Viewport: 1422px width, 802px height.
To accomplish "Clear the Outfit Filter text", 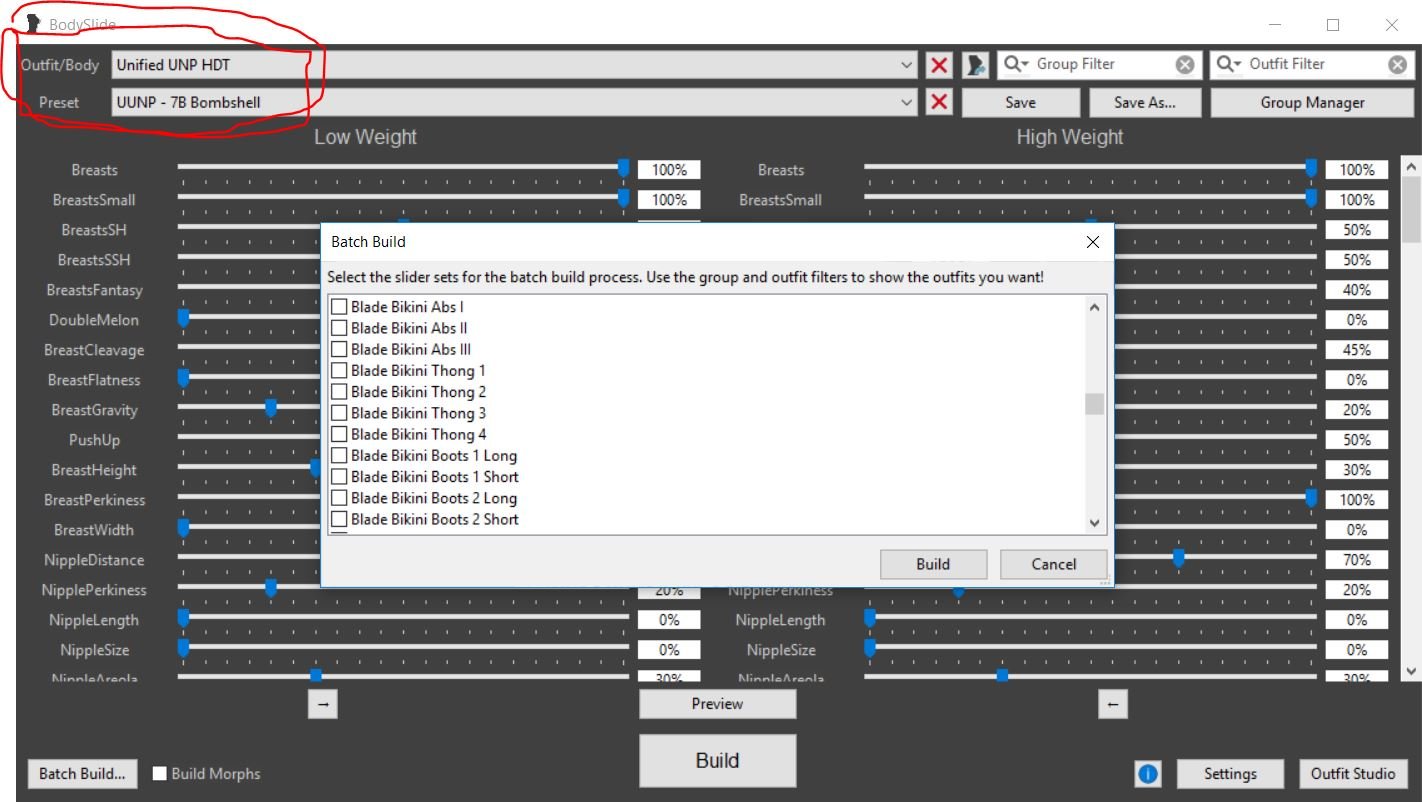I will (x=1398, y=64).
